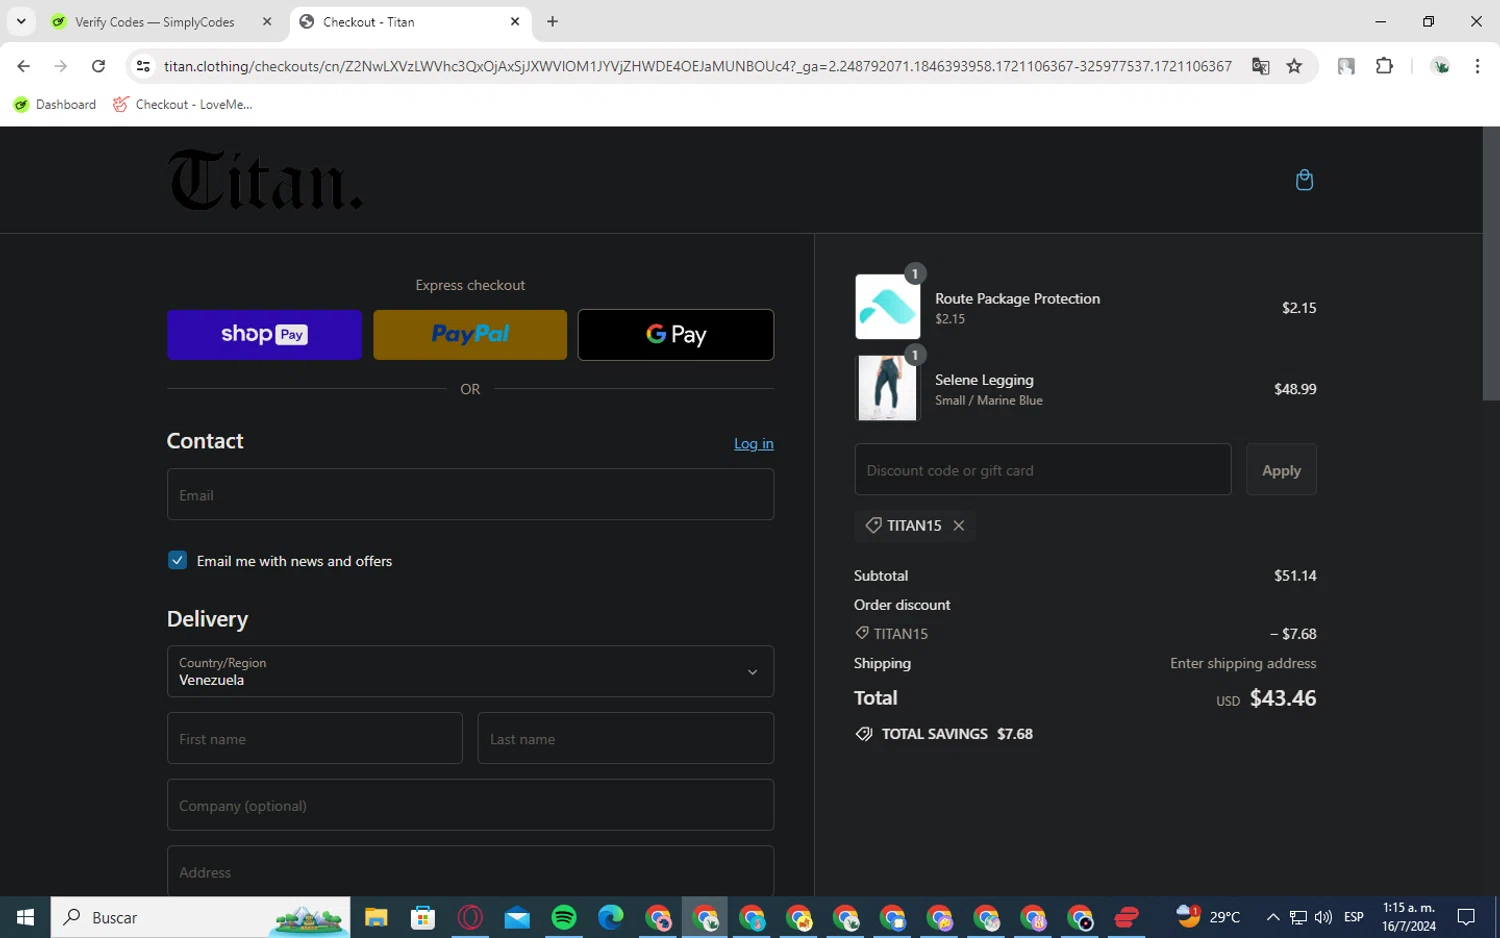Screen dimensions: 1500x938
Task: Open the Windows Start menu
Action: point(25,917)
